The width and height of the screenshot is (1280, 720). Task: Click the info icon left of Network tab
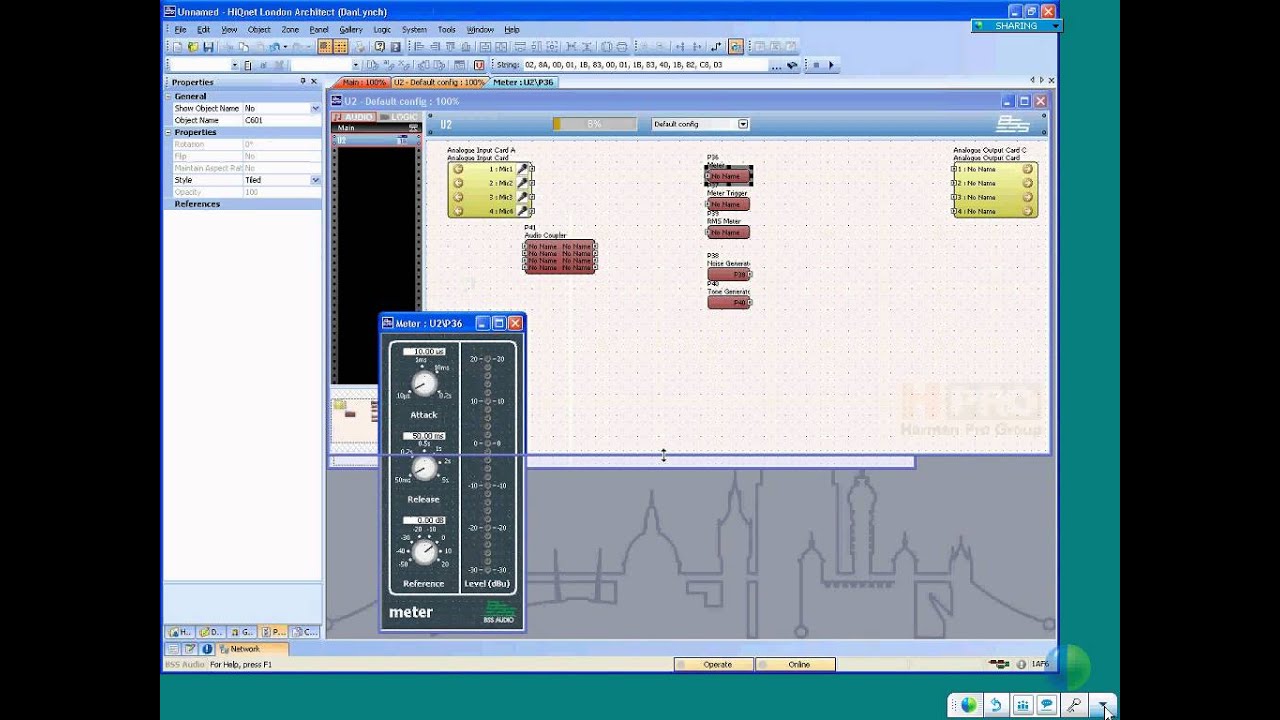pos(207,649)
